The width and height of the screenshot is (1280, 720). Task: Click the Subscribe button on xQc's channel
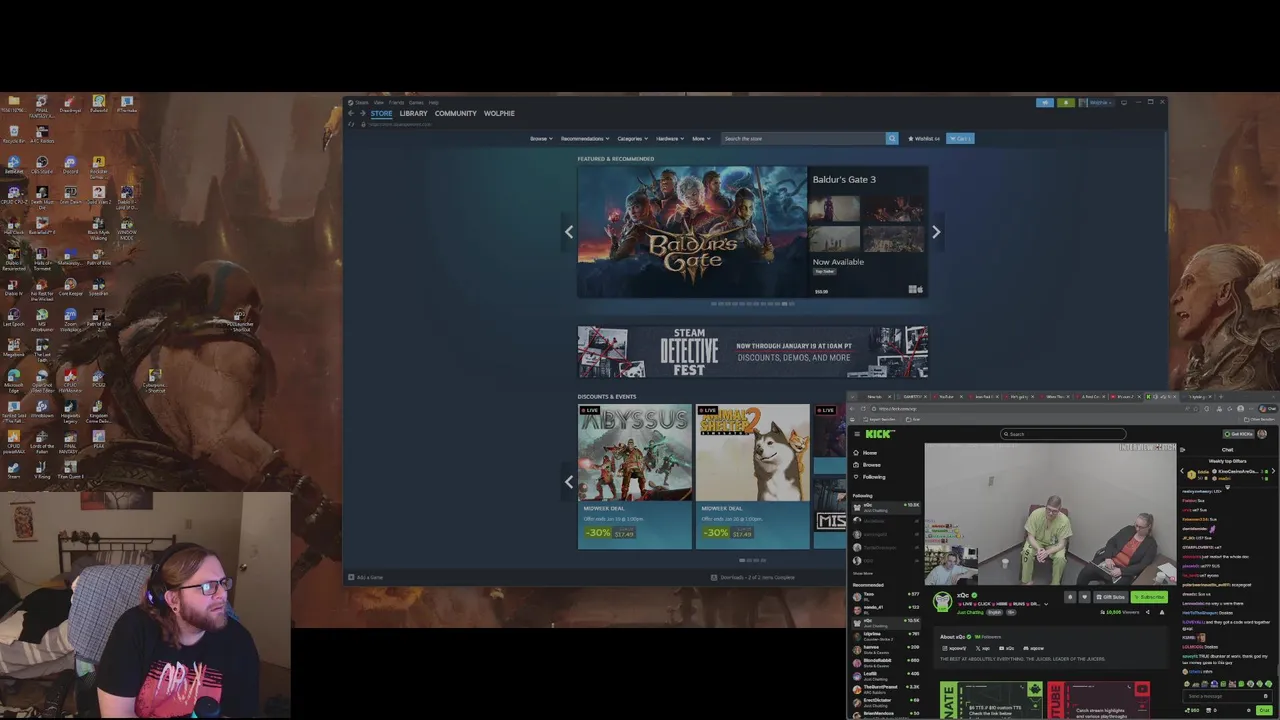pyautogui.click(x=1149, y=597)
